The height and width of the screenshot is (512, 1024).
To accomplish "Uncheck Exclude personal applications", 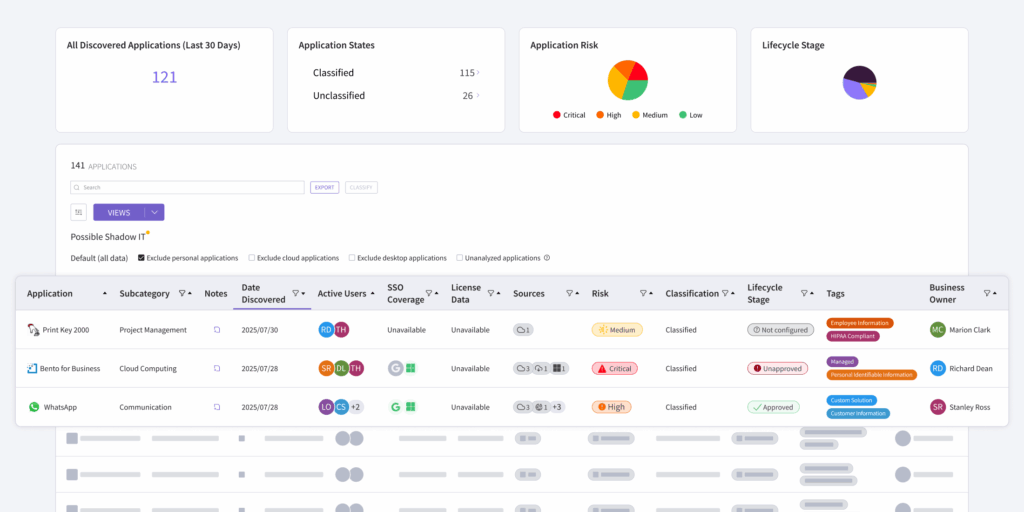I will tap(141, 258).
